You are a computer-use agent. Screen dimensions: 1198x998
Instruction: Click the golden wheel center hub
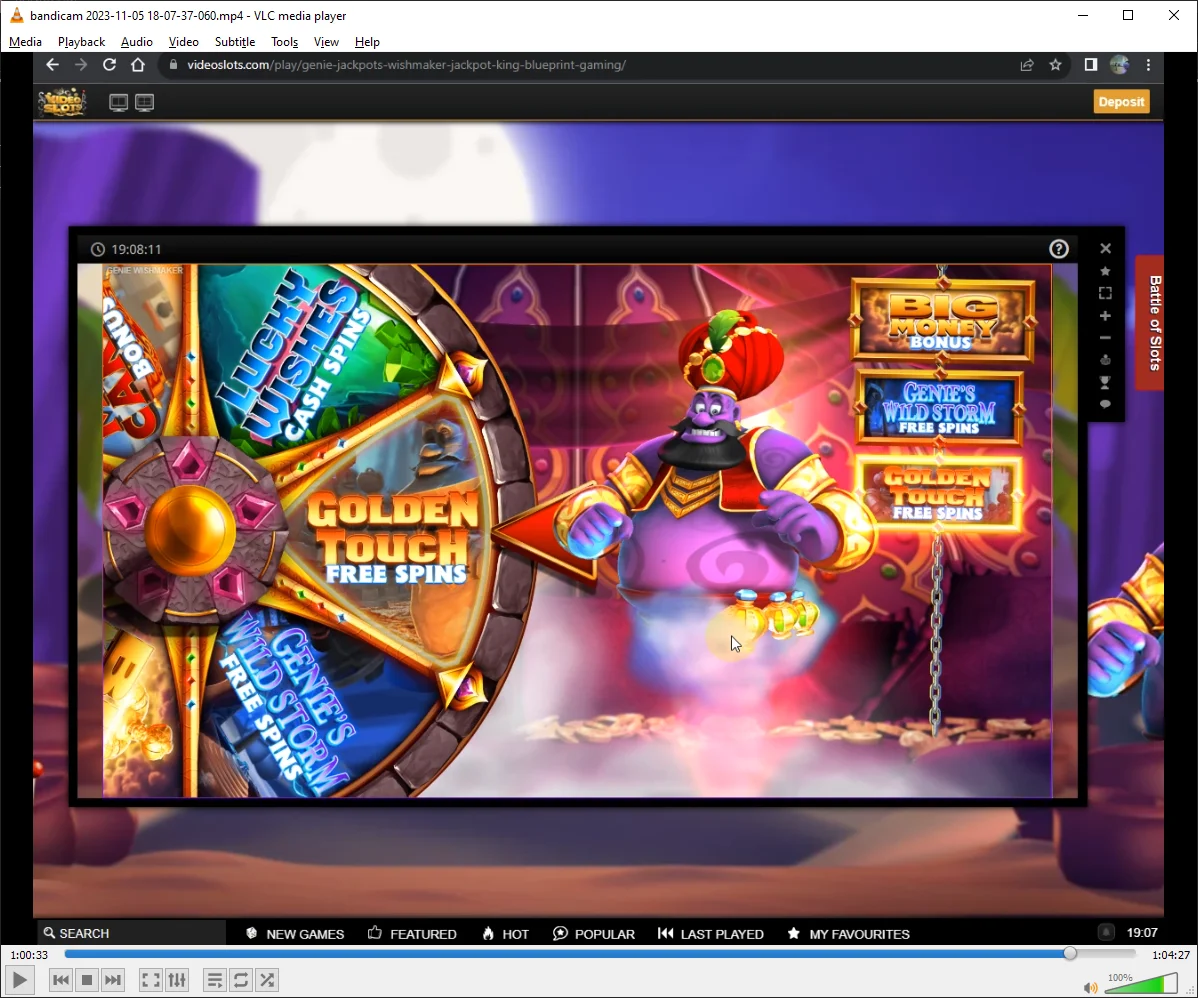189,529
